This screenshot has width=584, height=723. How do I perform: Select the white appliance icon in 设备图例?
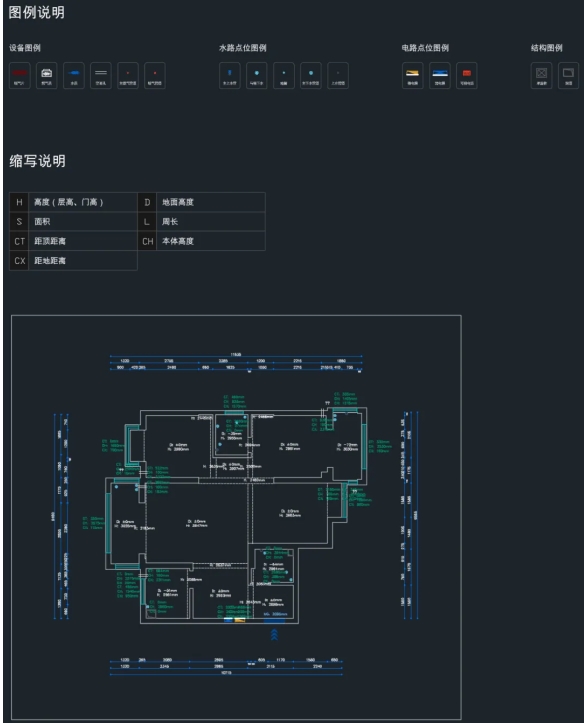tap(47, 76)
